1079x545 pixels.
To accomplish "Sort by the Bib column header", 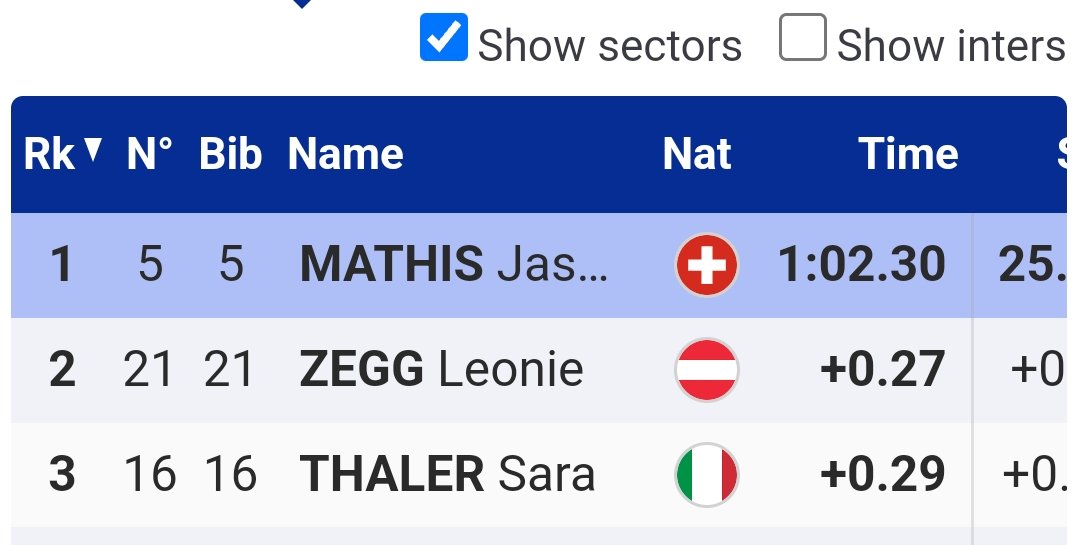I will click(231, 153).
